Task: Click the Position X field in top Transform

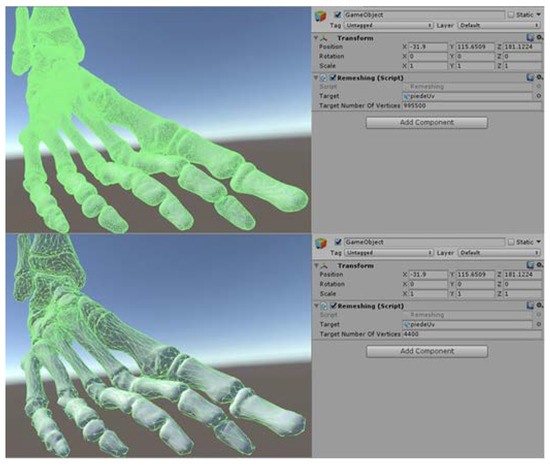Action: [x=428, y=47]
